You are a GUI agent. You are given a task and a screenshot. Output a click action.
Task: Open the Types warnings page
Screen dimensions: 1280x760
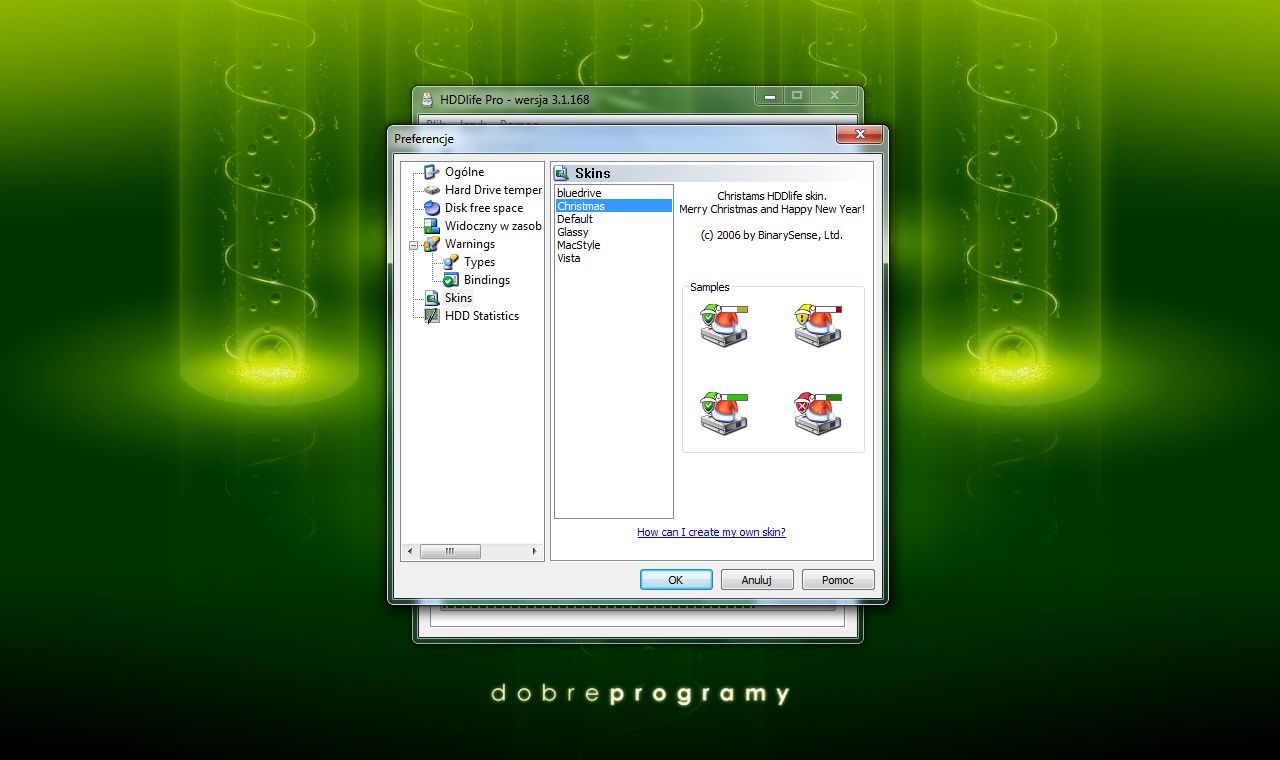click(x=479, y=262)
